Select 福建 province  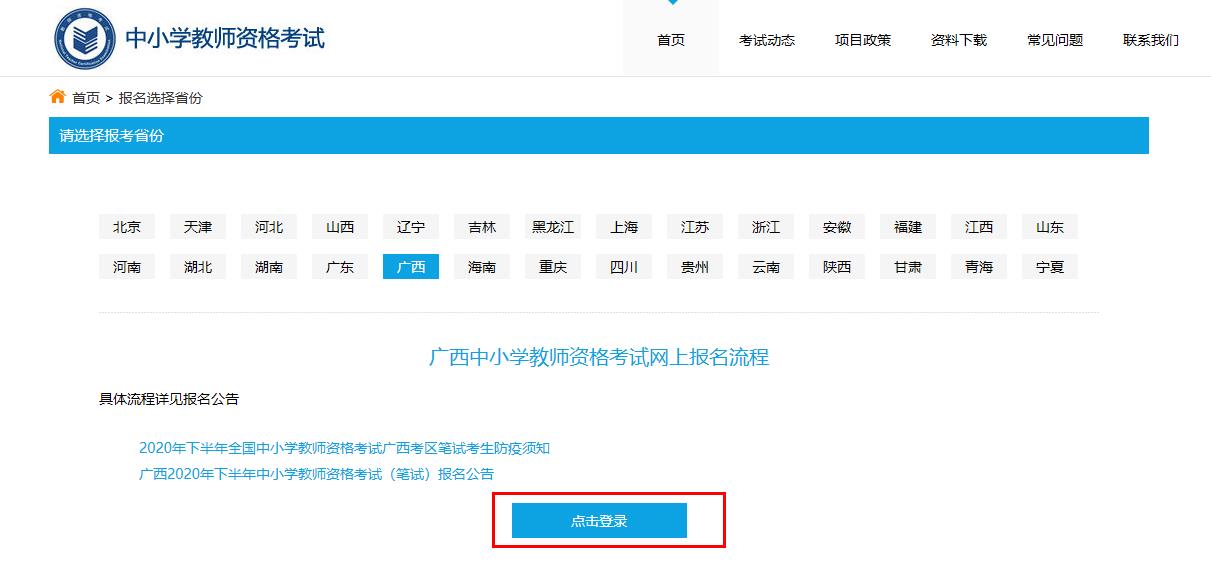[908, 227]
